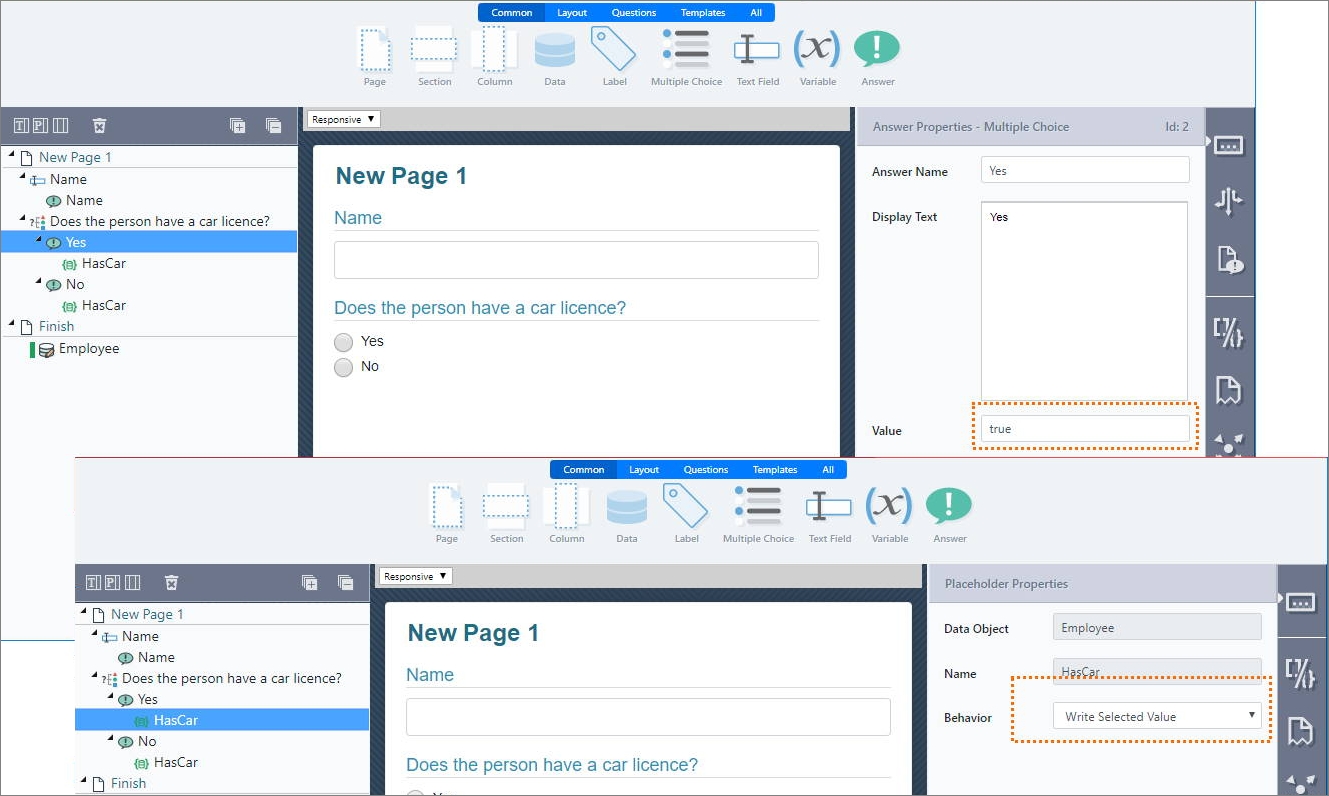Click the T view icon in upper tree toolbar

21,125
